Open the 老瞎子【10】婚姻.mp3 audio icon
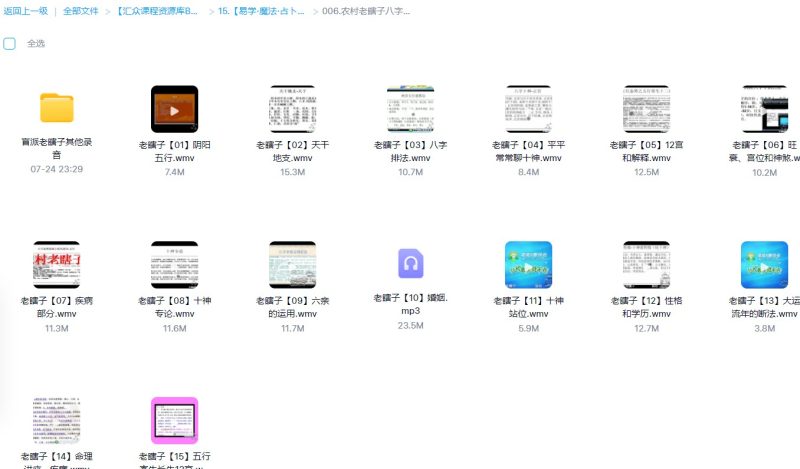 (410, 264)
